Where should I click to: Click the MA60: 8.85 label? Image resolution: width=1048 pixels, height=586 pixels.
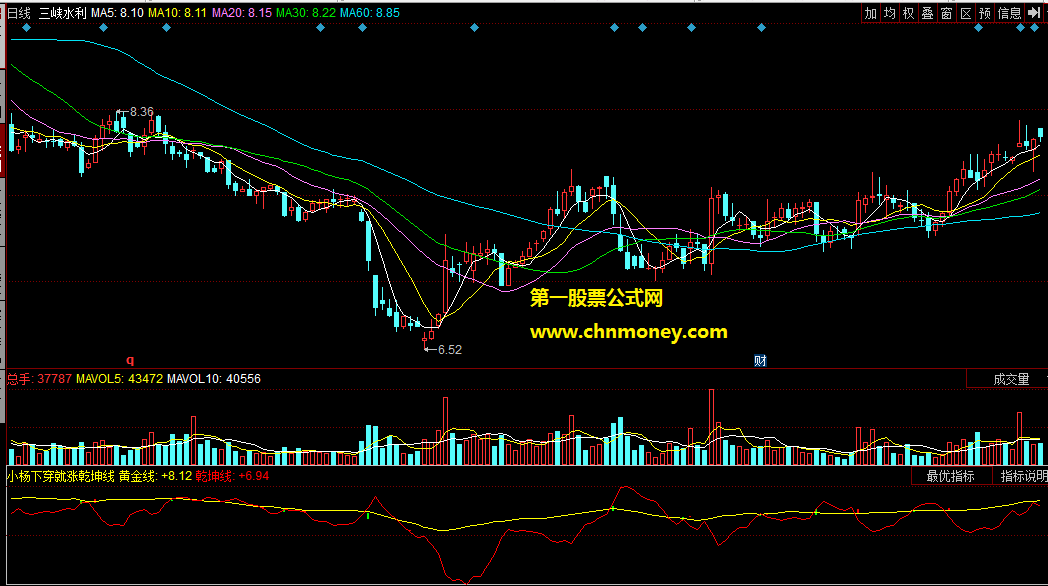pyautogui.click(x=370, y=13)
